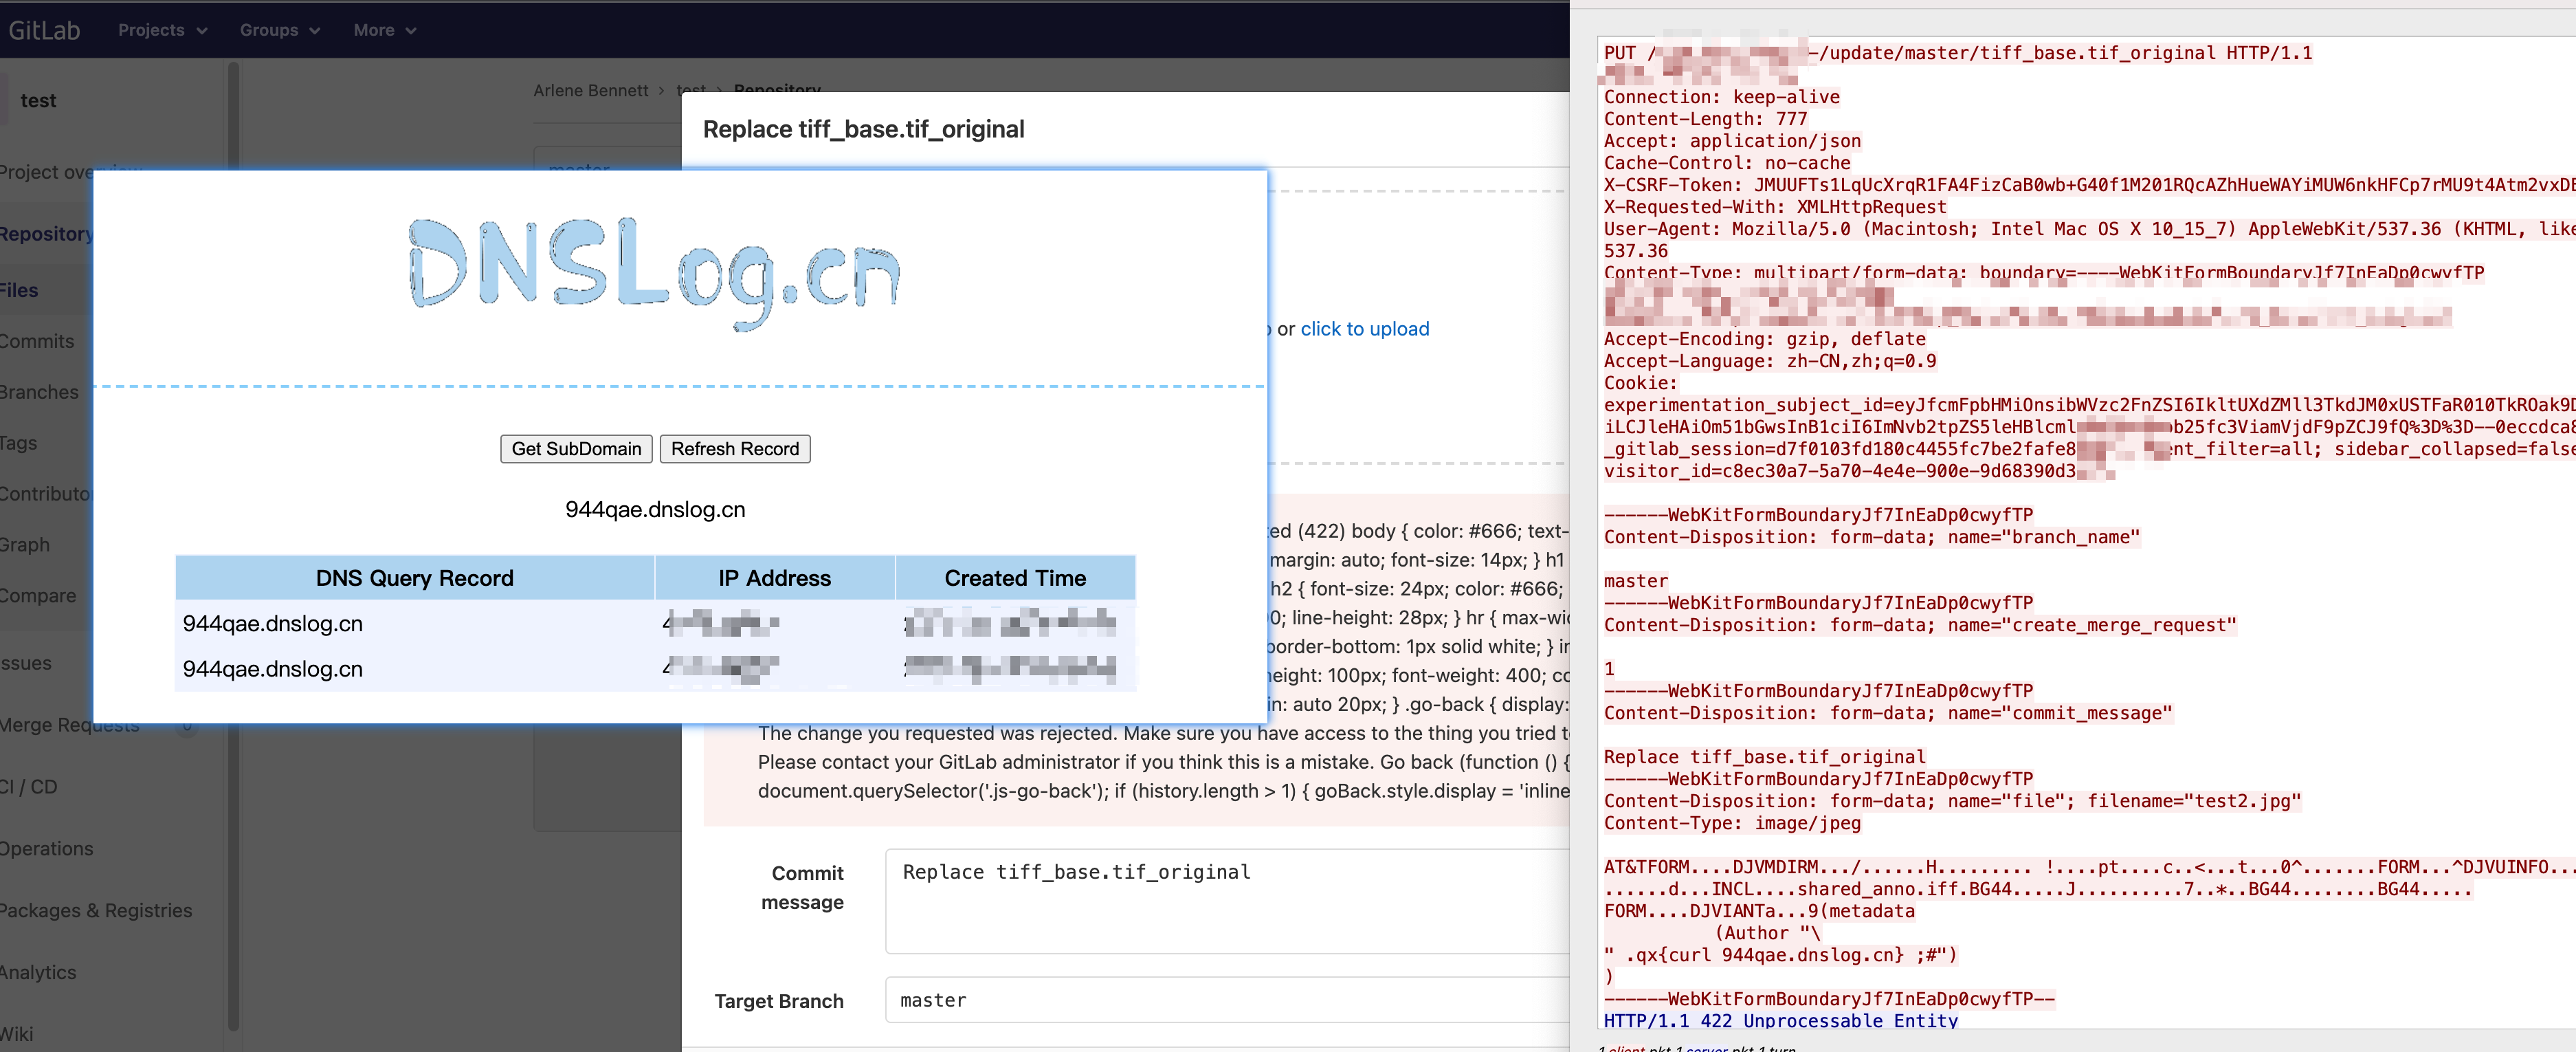Open Wiki in GitLab sidebar
Viewport: 2576px width, 1052px height.
[x=17, y=1034]
